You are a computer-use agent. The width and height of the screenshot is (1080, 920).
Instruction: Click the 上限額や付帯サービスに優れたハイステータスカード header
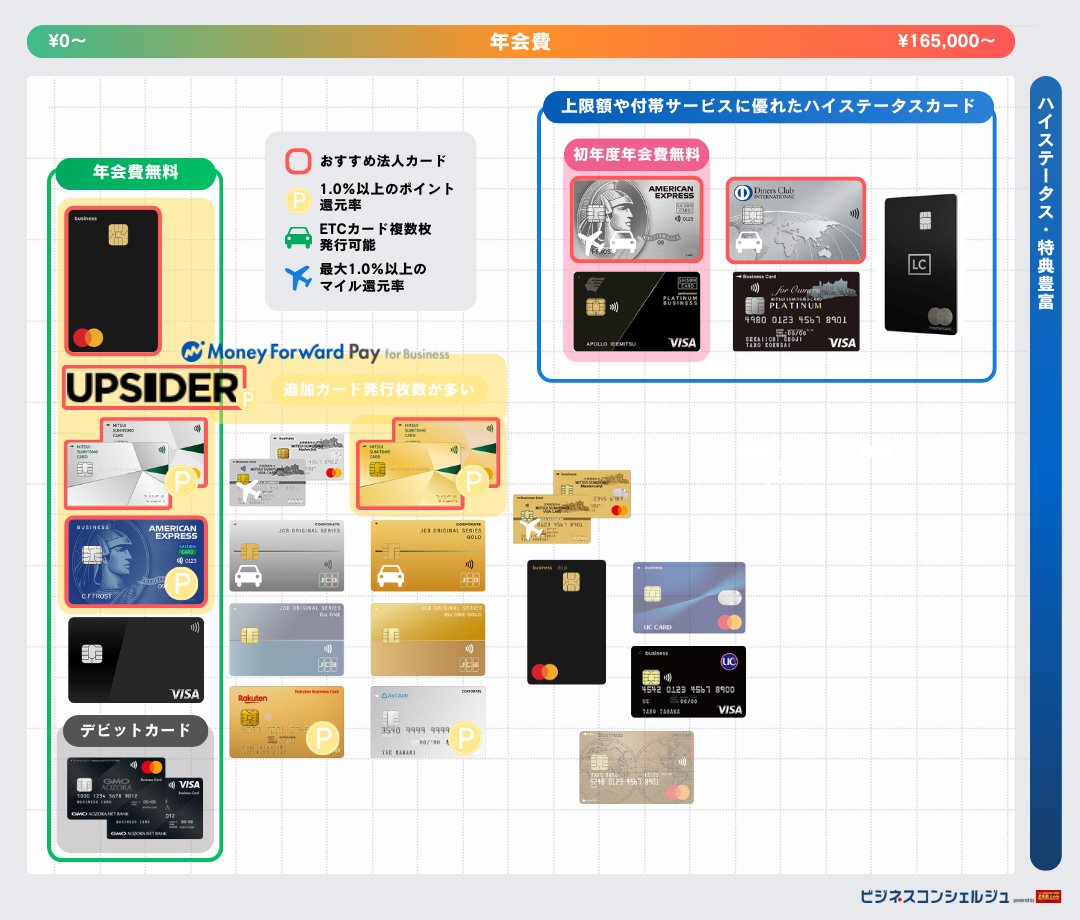point(768,106)
